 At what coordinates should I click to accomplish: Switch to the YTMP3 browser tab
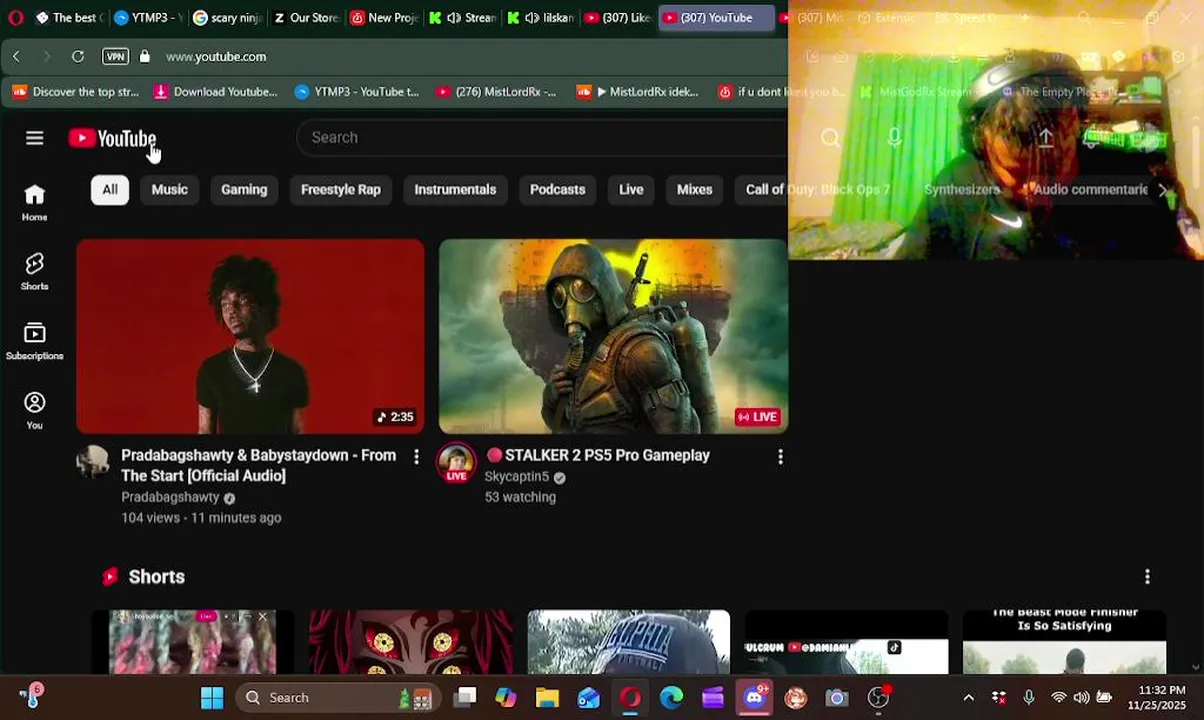(x=146, y=18)
